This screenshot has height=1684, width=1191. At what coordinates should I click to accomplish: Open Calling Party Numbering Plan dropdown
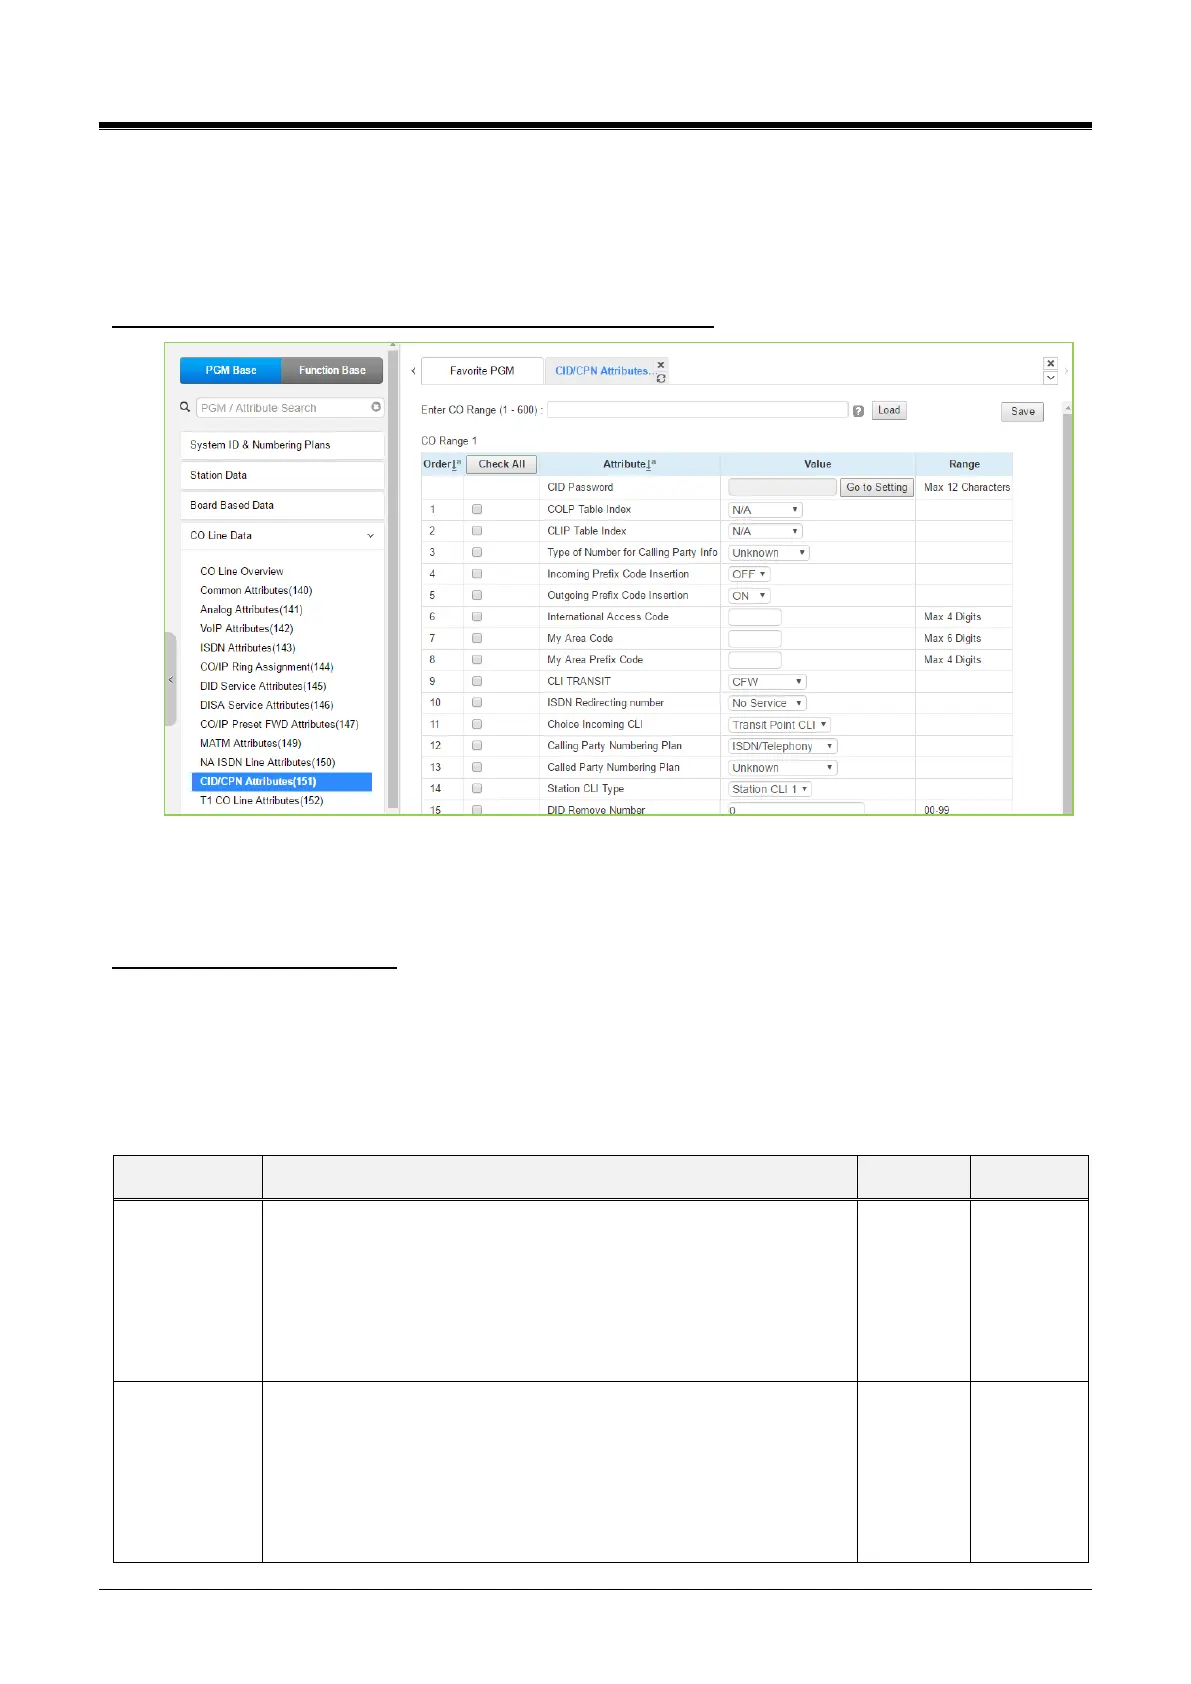pyautogui.click(x=783, y=746)
